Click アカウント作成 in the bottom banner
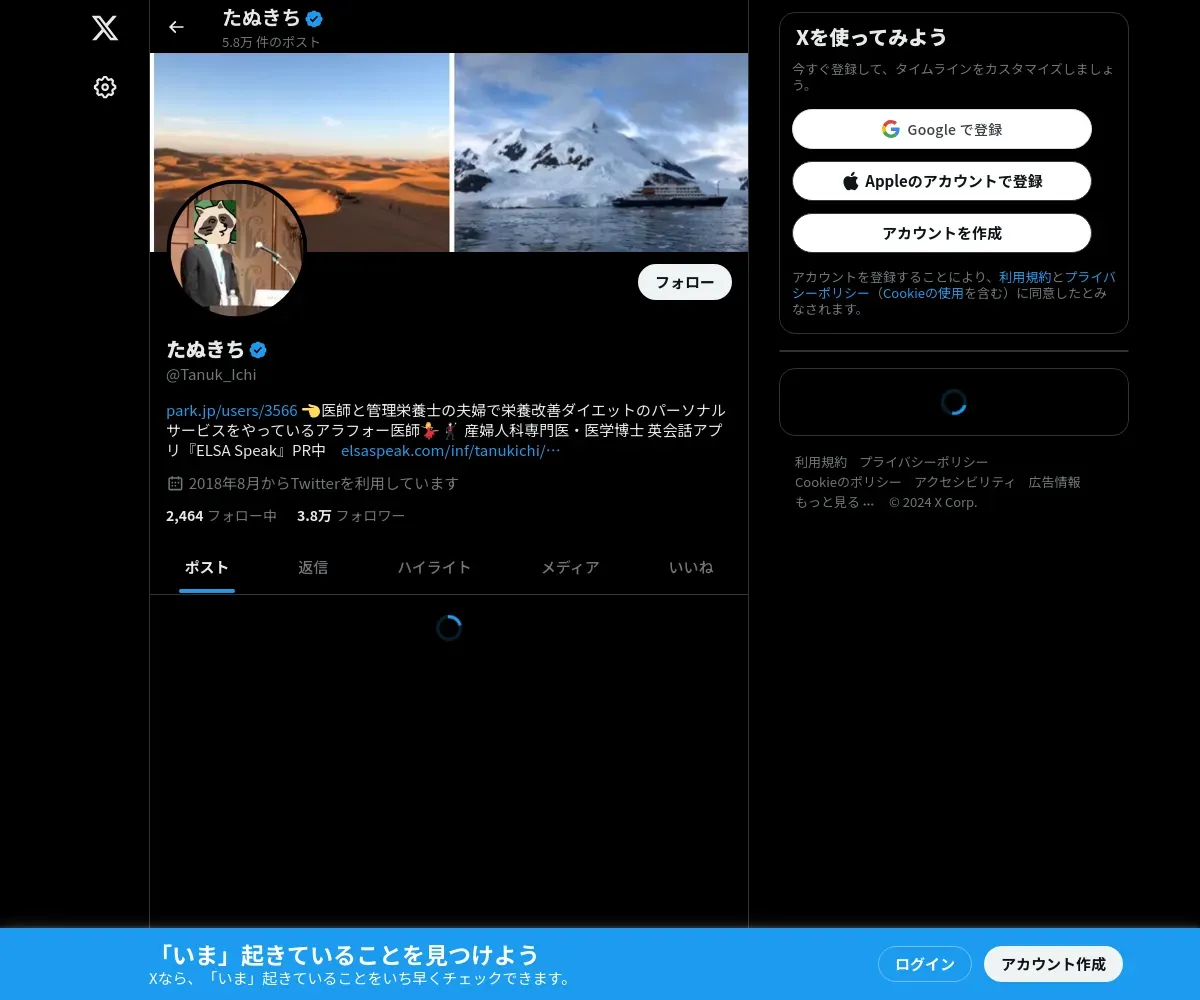This screenshot has height=1000, width=1200. [1054, 964]
